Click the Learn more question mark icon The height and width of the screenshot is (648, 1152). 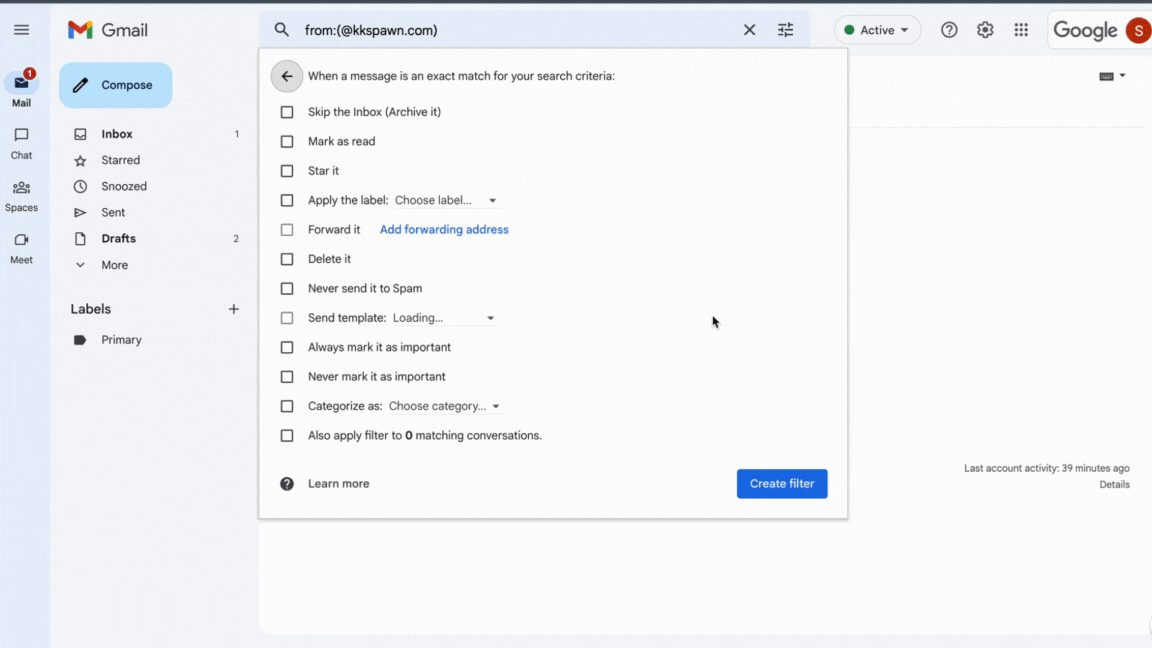tap(287, 483)
